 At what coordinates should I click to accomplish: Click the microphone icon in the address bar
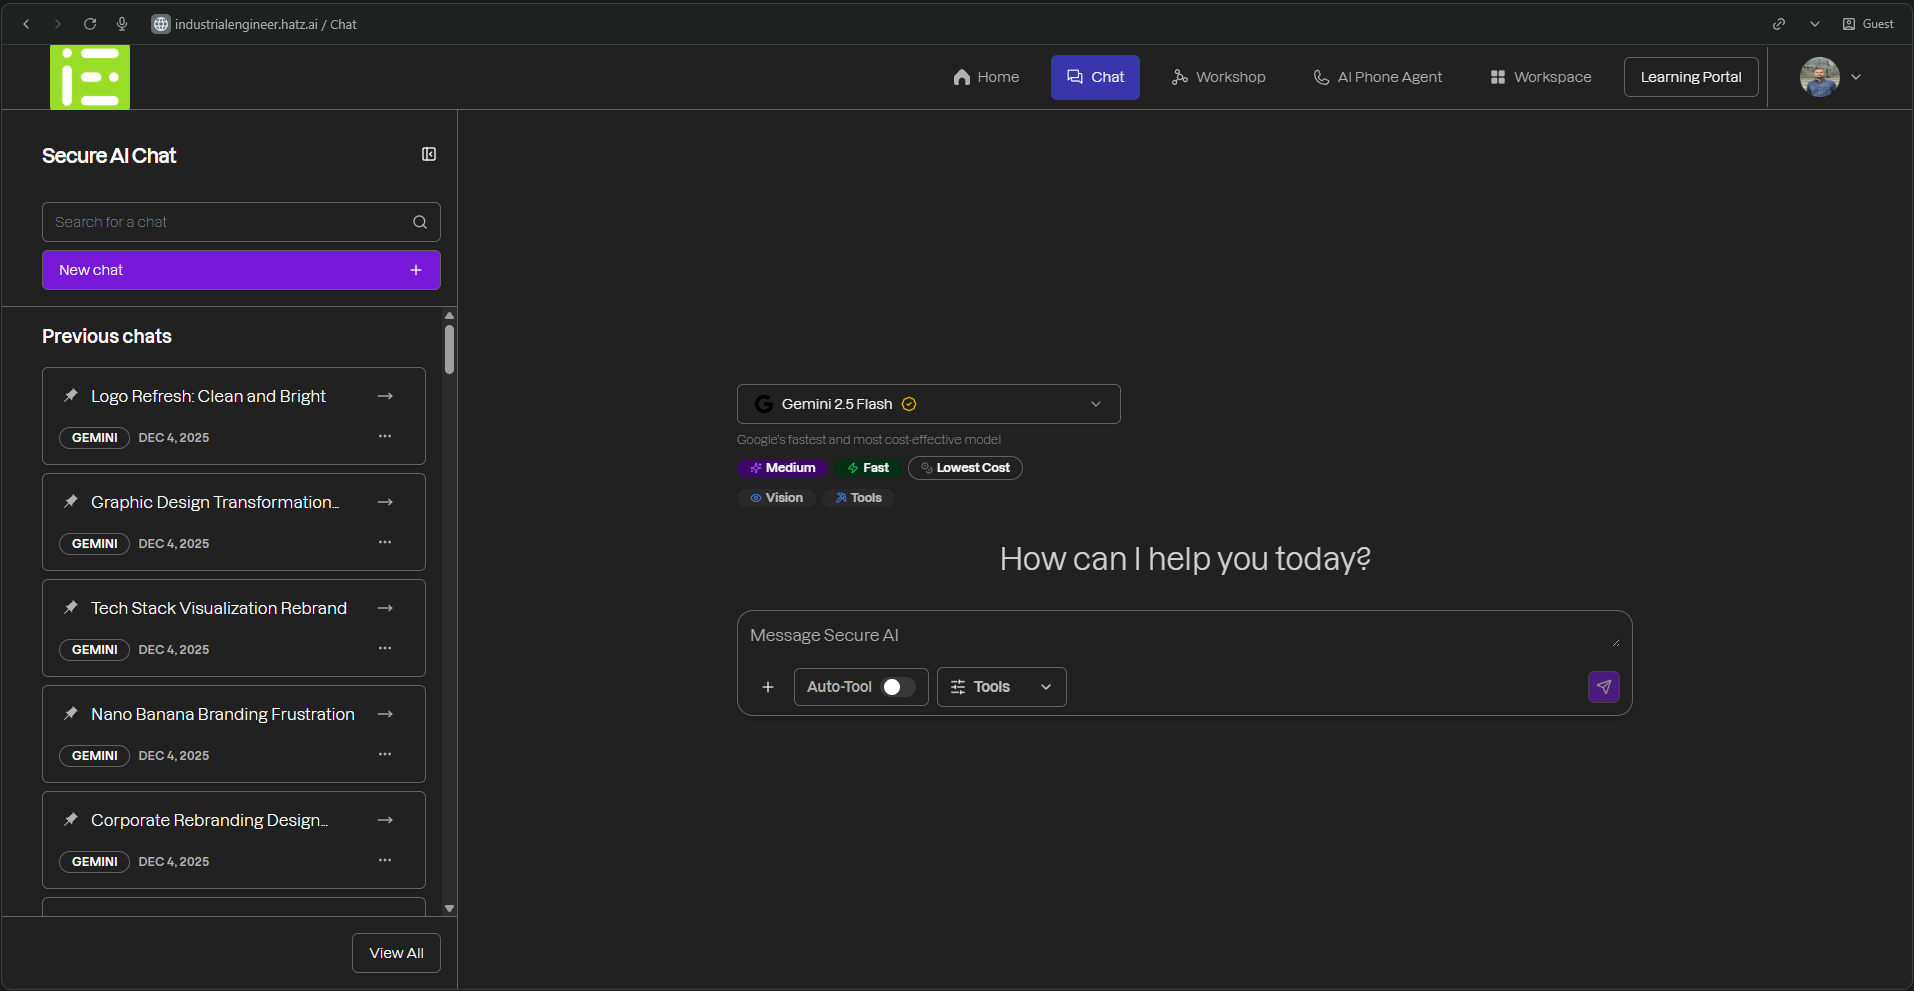121,24
